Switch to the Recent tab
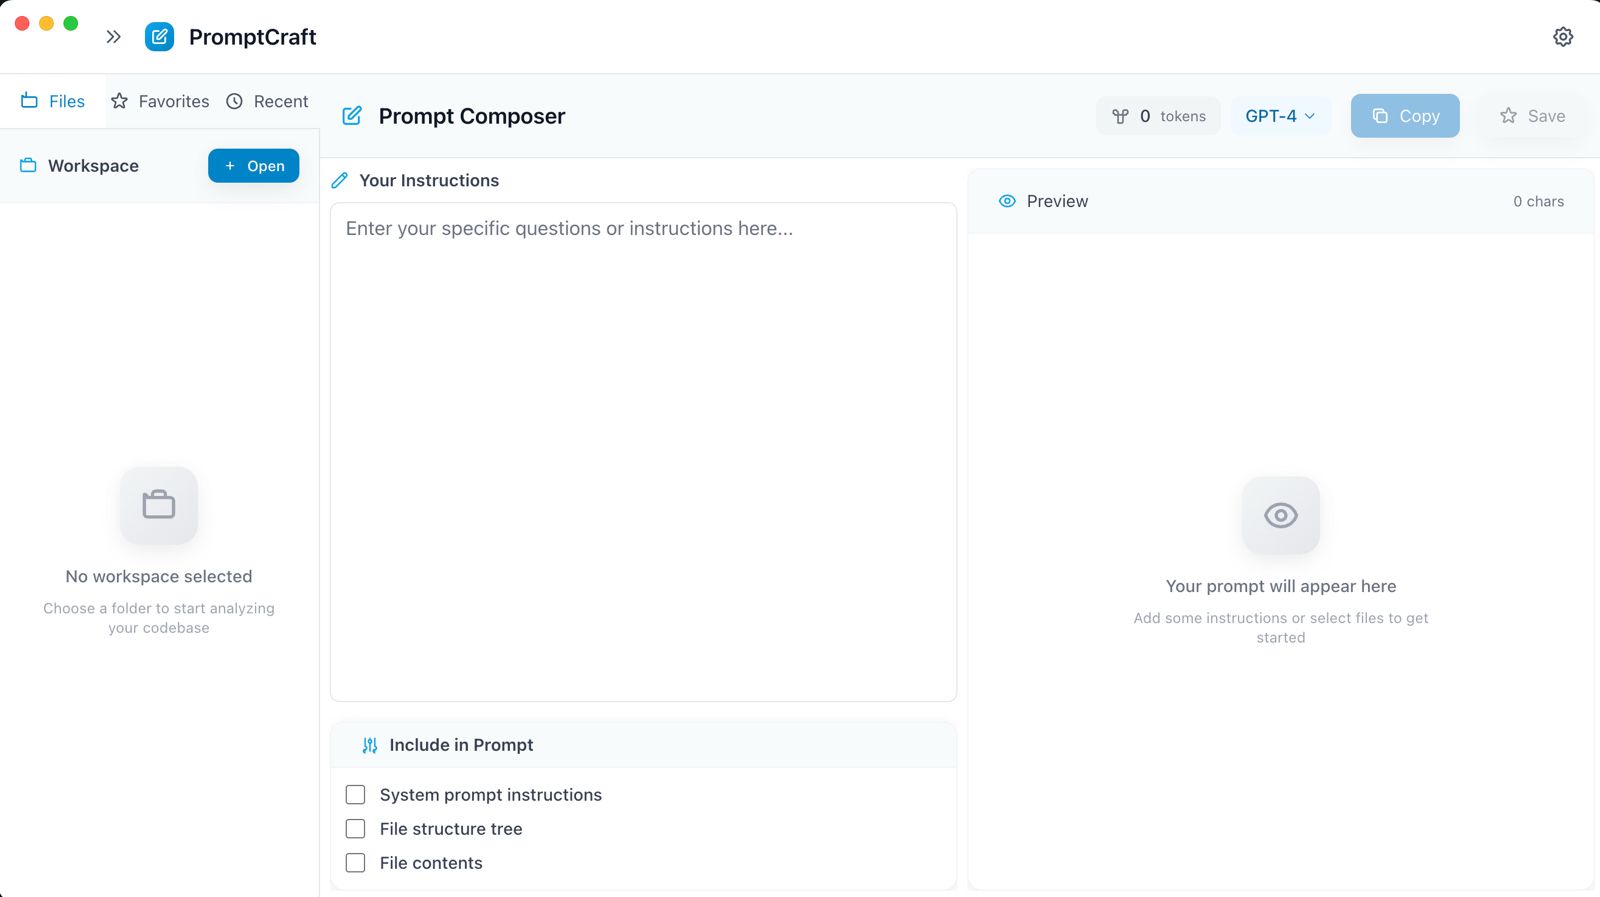The width and height of the screenshot is (1600, 897). (x=267, y=101)
